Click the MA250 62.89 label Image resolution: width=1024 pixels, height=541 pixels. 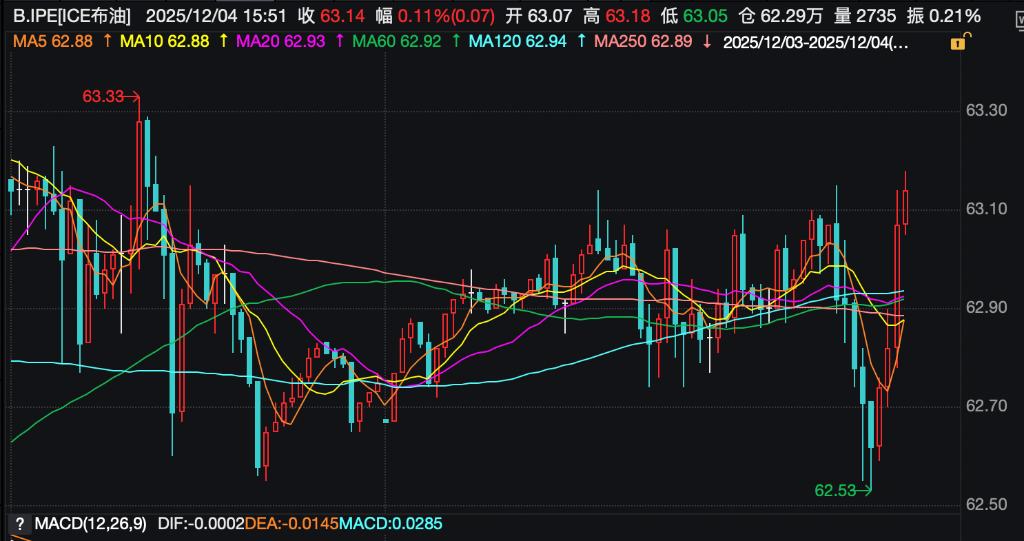[x=645, y=41]
